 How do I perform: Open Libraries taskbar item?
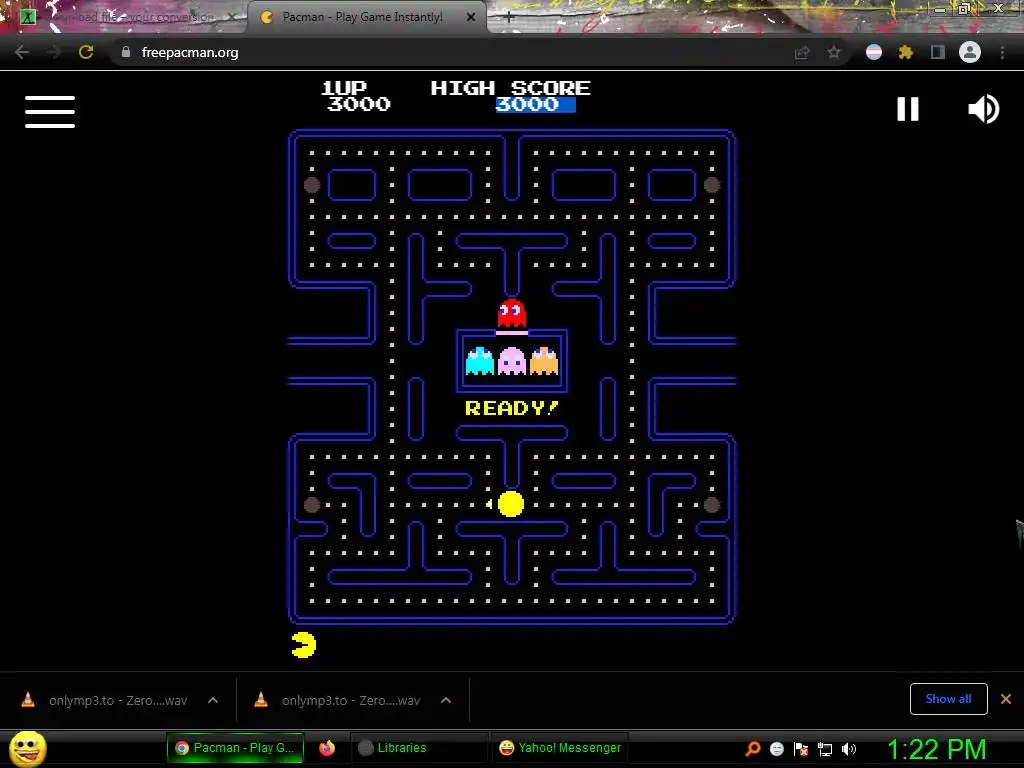pyautogui.click(x=418, y=748)
